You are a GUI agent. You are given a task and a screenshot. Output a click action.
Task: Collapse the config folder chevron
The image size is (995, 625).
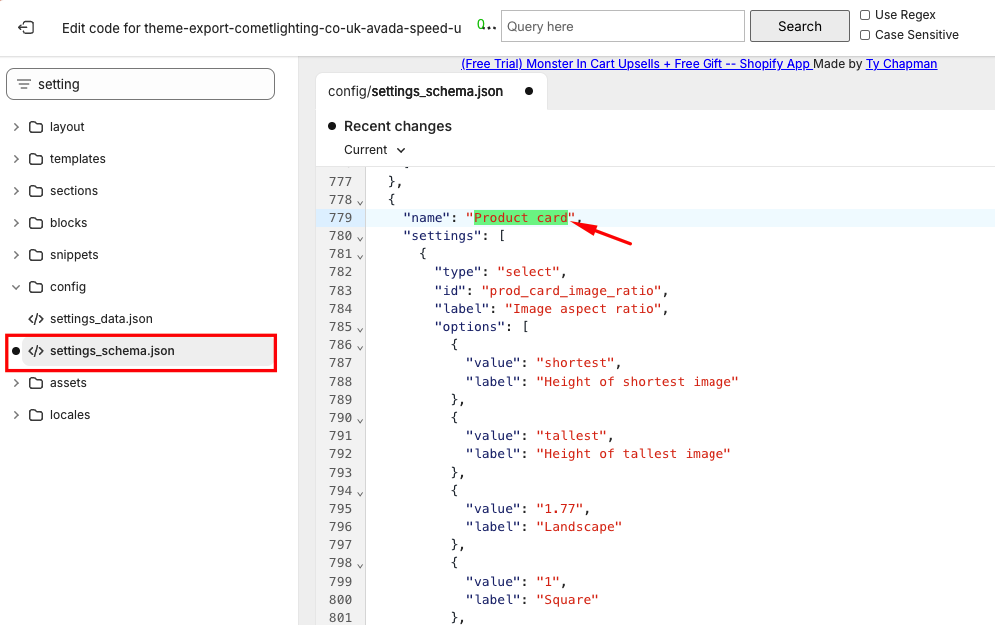click(16, 287)
